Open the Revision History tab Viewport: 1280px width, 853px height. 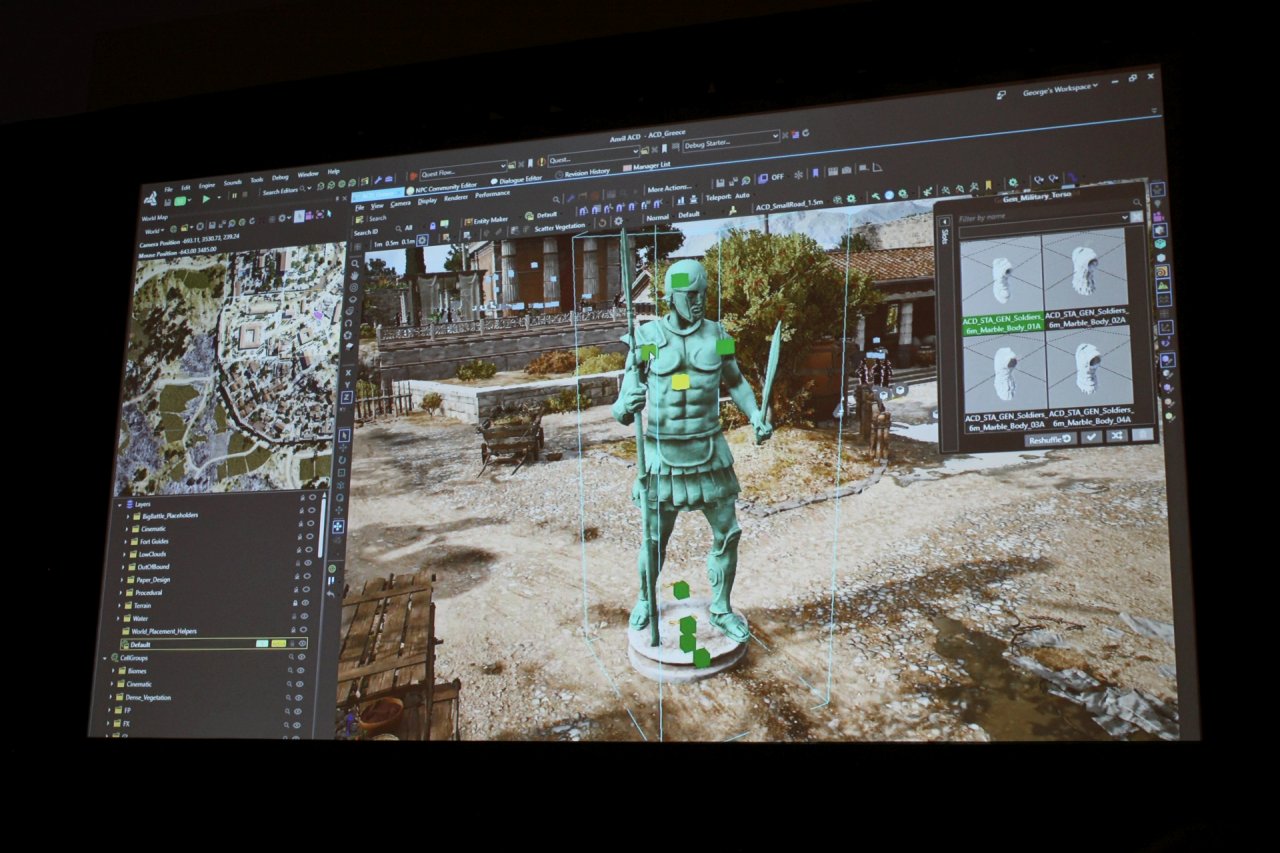click(583, 173)
